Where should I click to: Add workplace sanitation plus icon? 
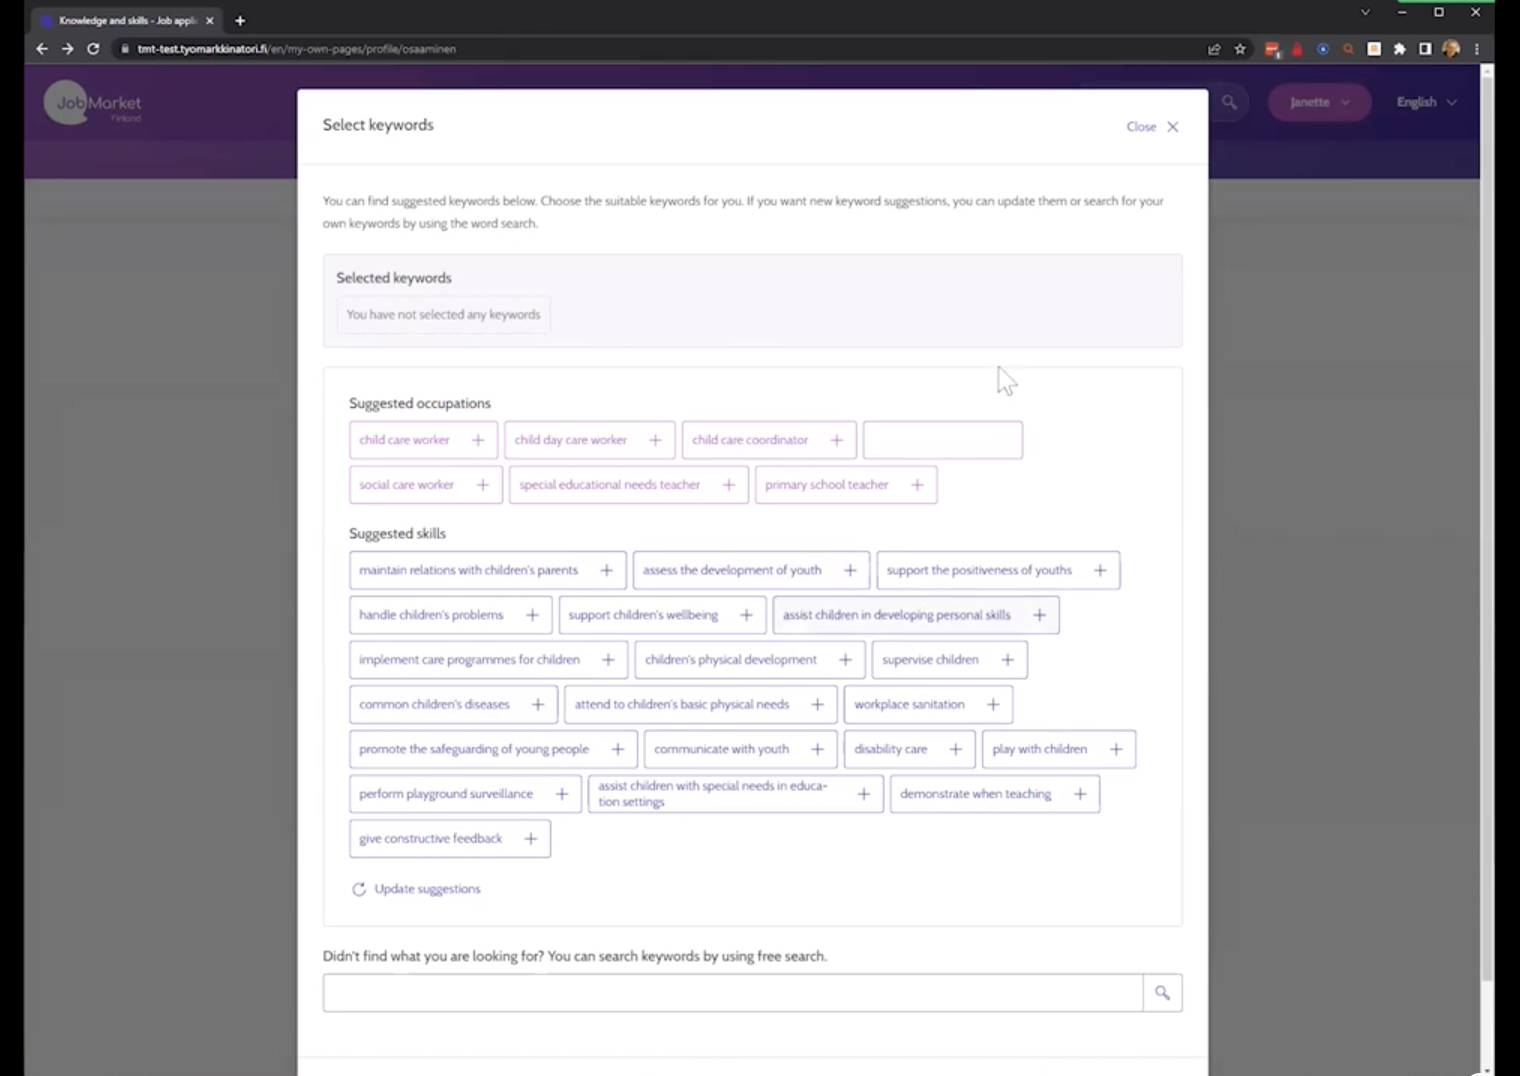pos(993,705)
